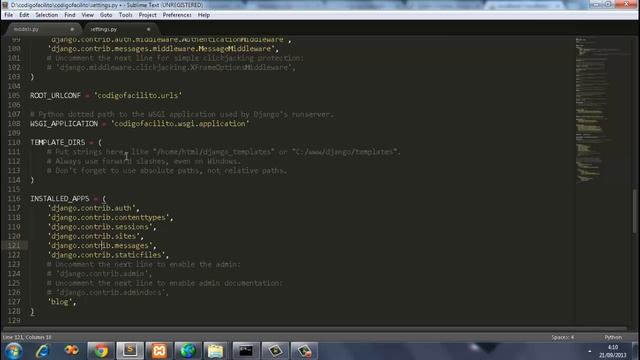This screenshot has height=360, width=640.
Task: Place cursor on WSGI_APPLICATION variable
Action: click(x=64, y=124)
